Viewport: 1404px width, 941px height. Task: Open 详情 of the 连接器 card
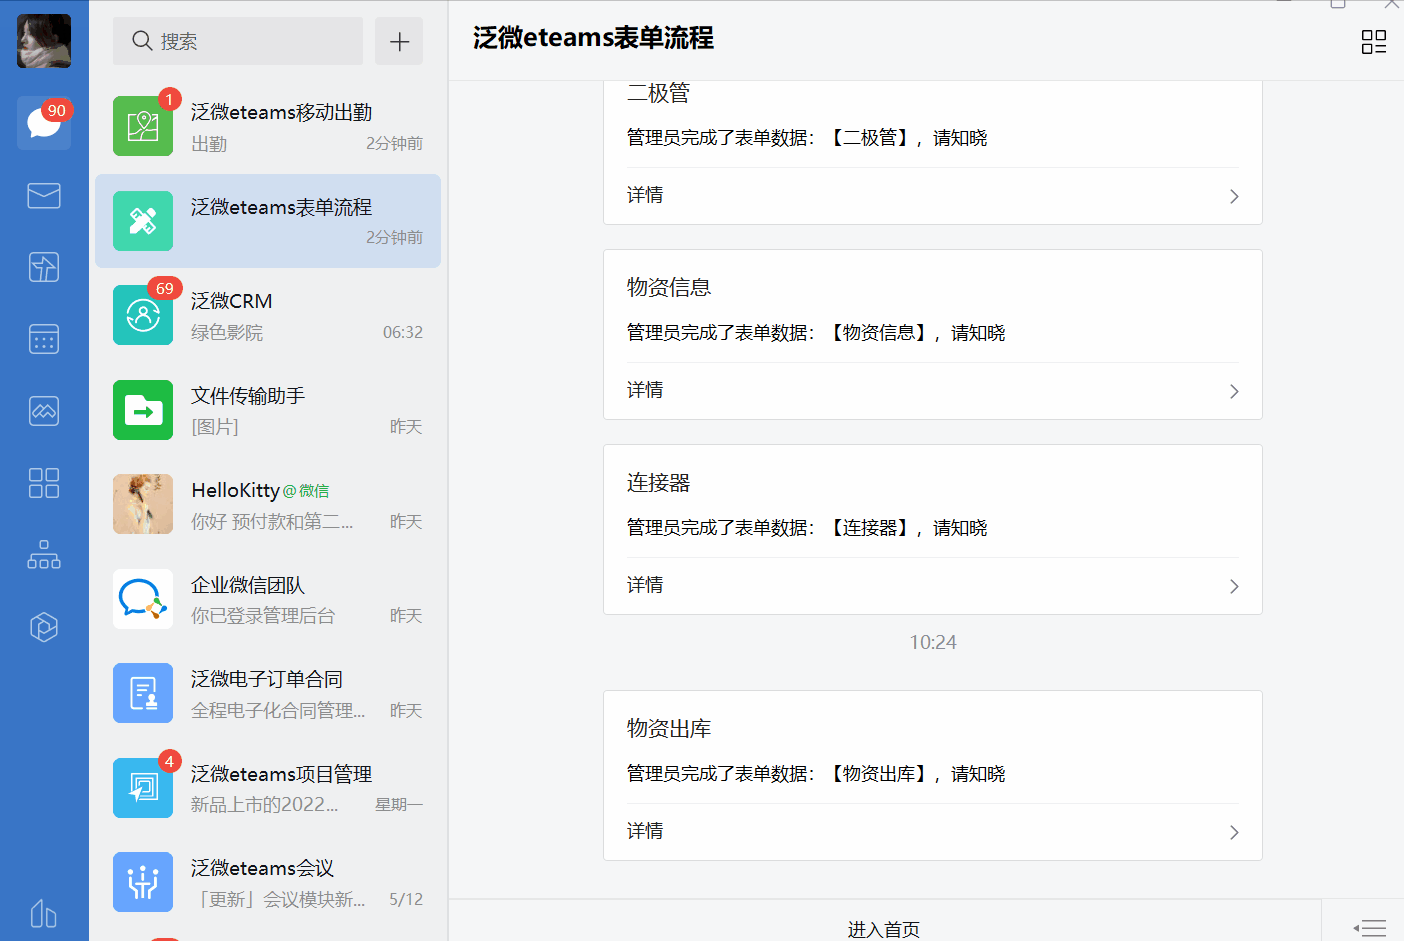pyautogui.click(x=933, y=586)
